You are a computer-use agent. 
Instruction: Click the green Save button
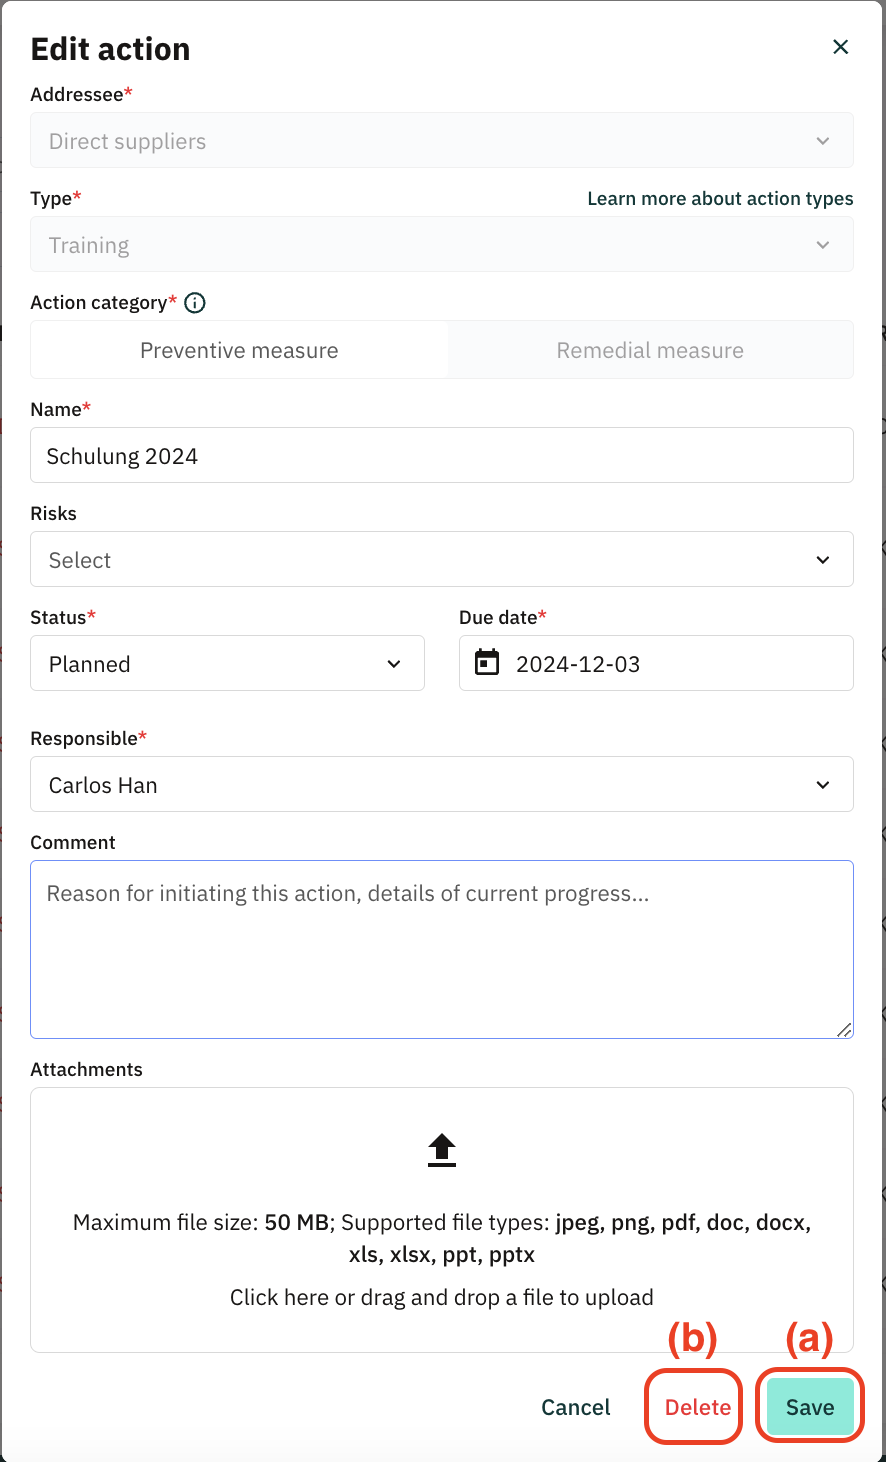[x=810, y=1407]
